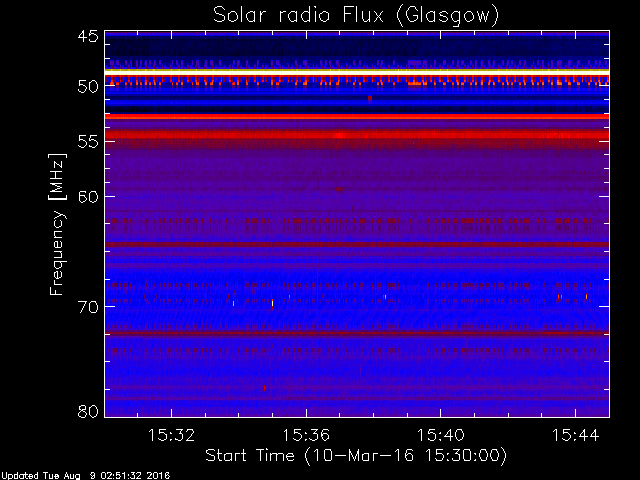Viewport: 640px width, 480px height.
Task: Click the 15:40 time axis label
Action: [441, 435]
